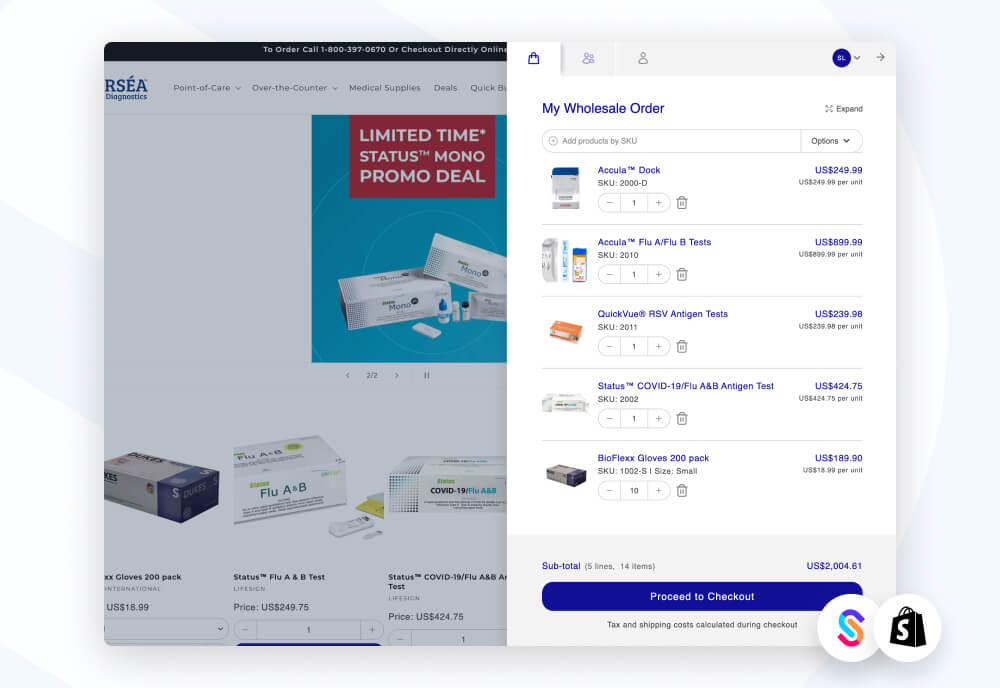Click Expand to enlarge the order panel

843,109
